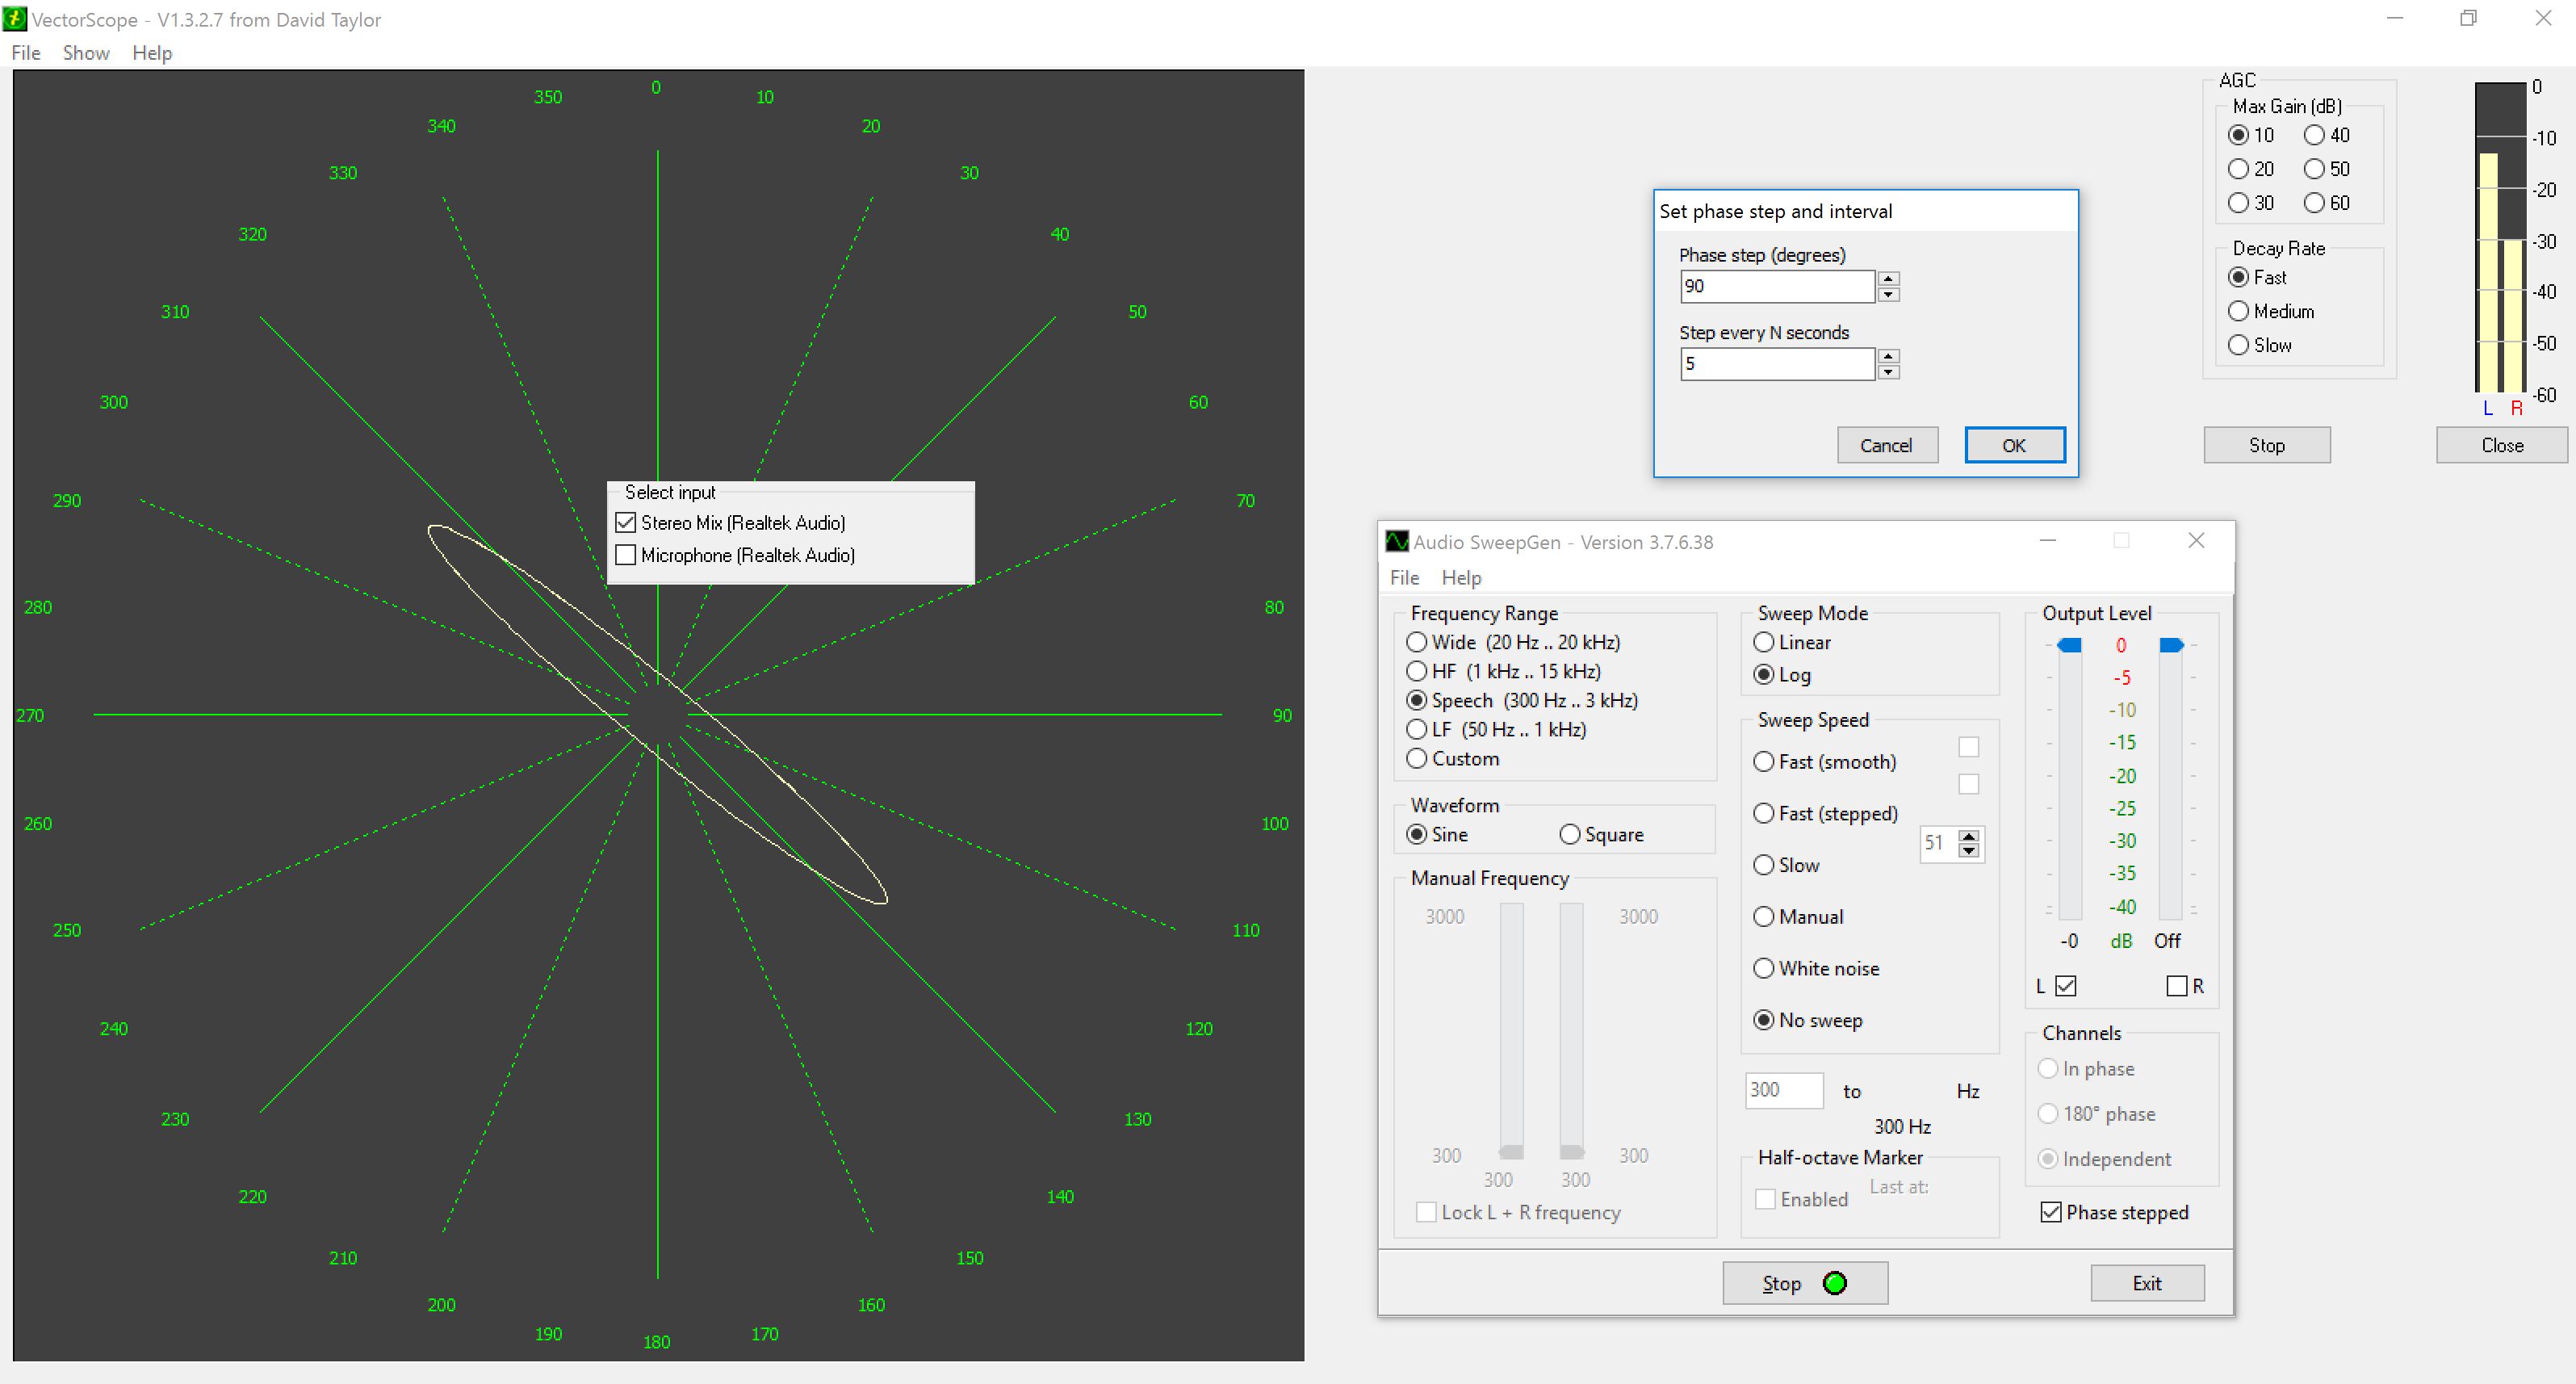
Task: Increase phase step with up spinner arrow
Action: [1888, 279]
